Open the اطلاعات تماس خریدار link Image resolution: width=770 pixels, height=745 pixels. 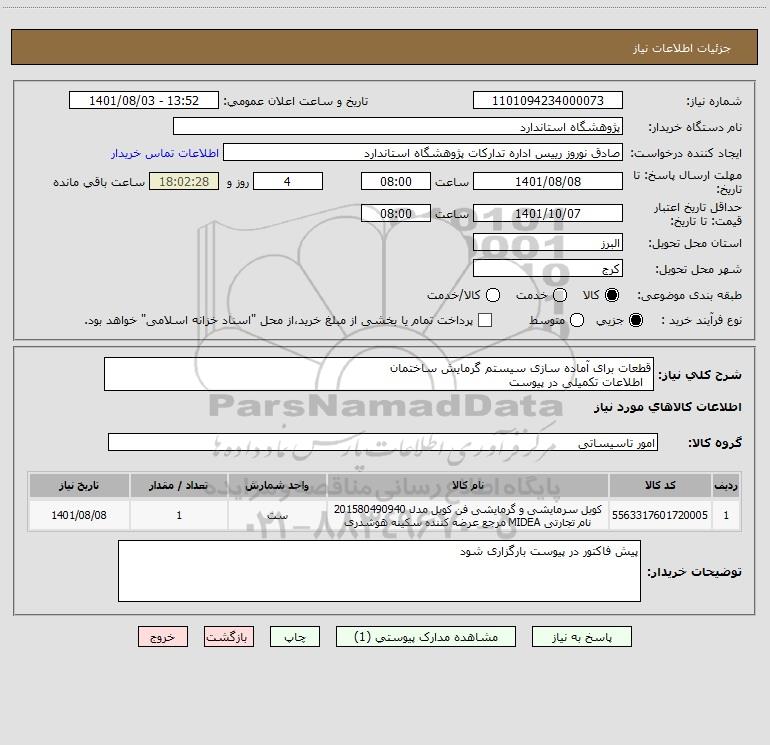coord(165,153)
